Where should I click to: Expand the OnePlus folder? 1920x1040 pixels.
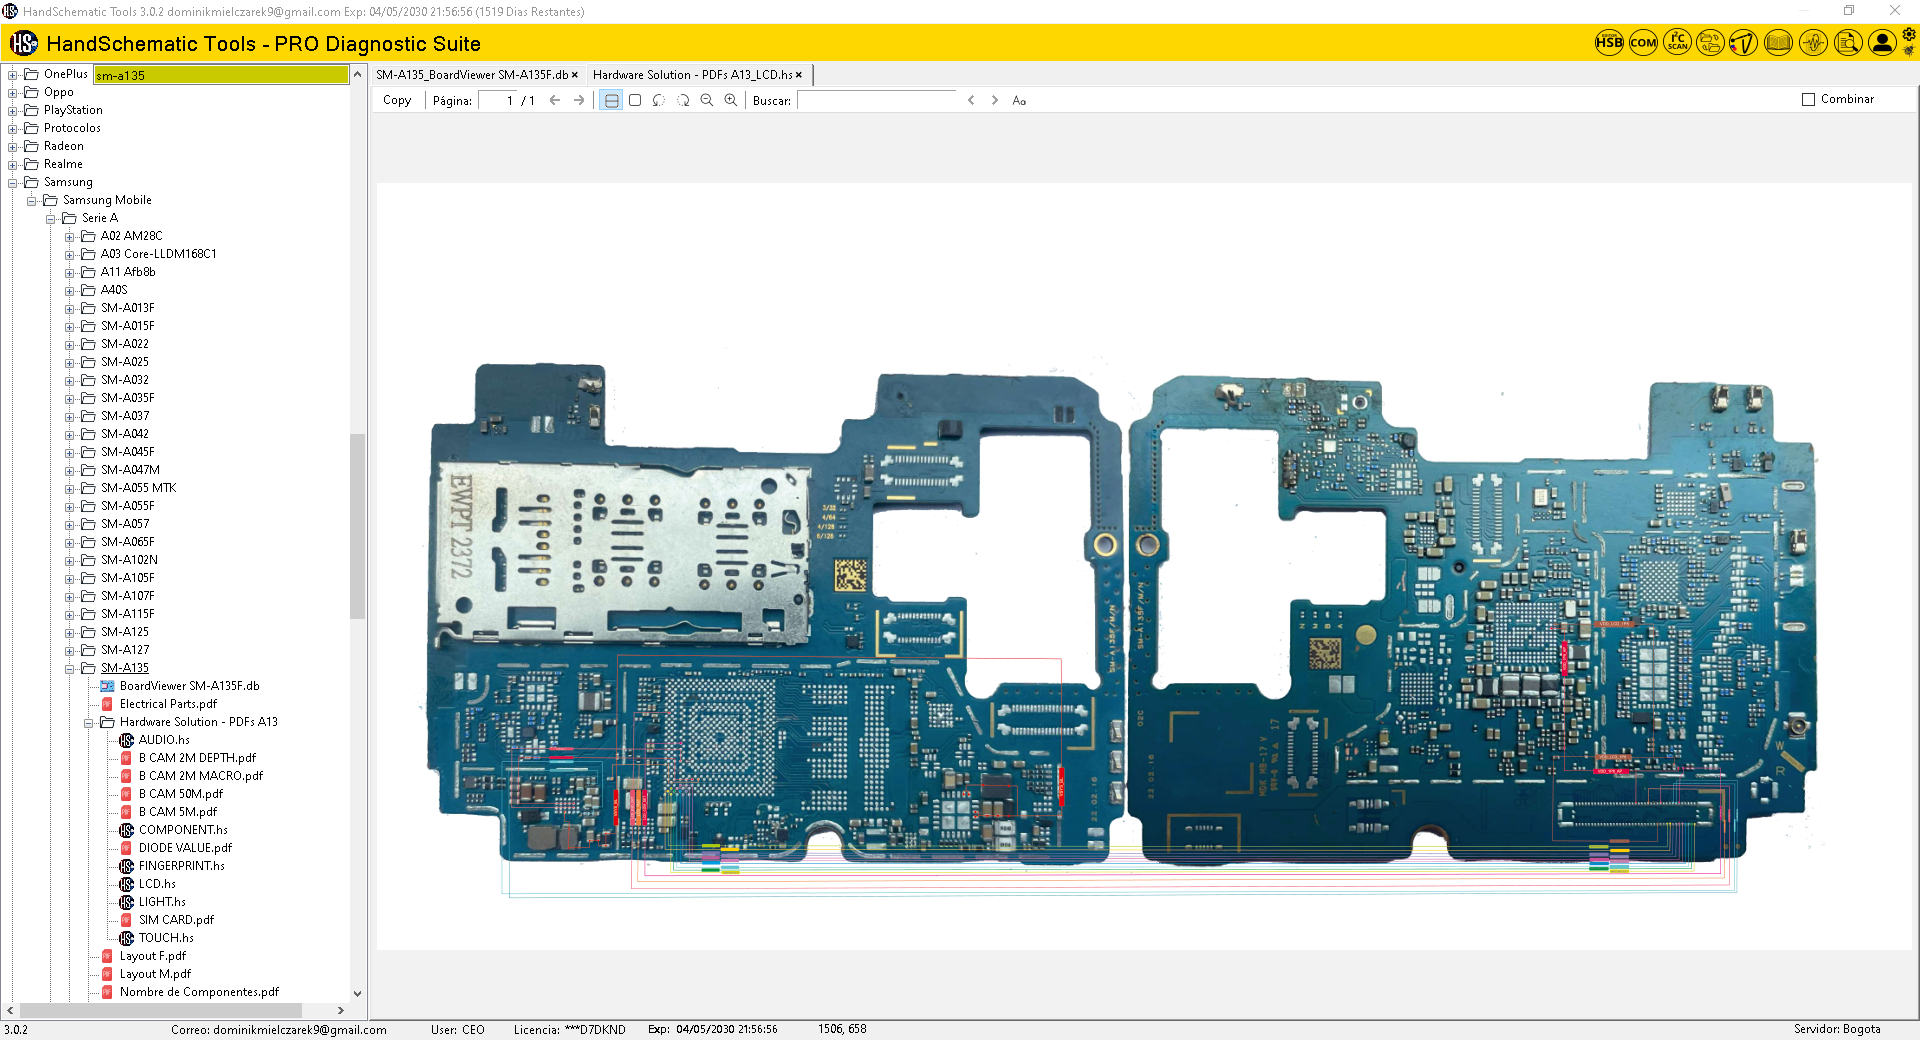click(13, 74)
